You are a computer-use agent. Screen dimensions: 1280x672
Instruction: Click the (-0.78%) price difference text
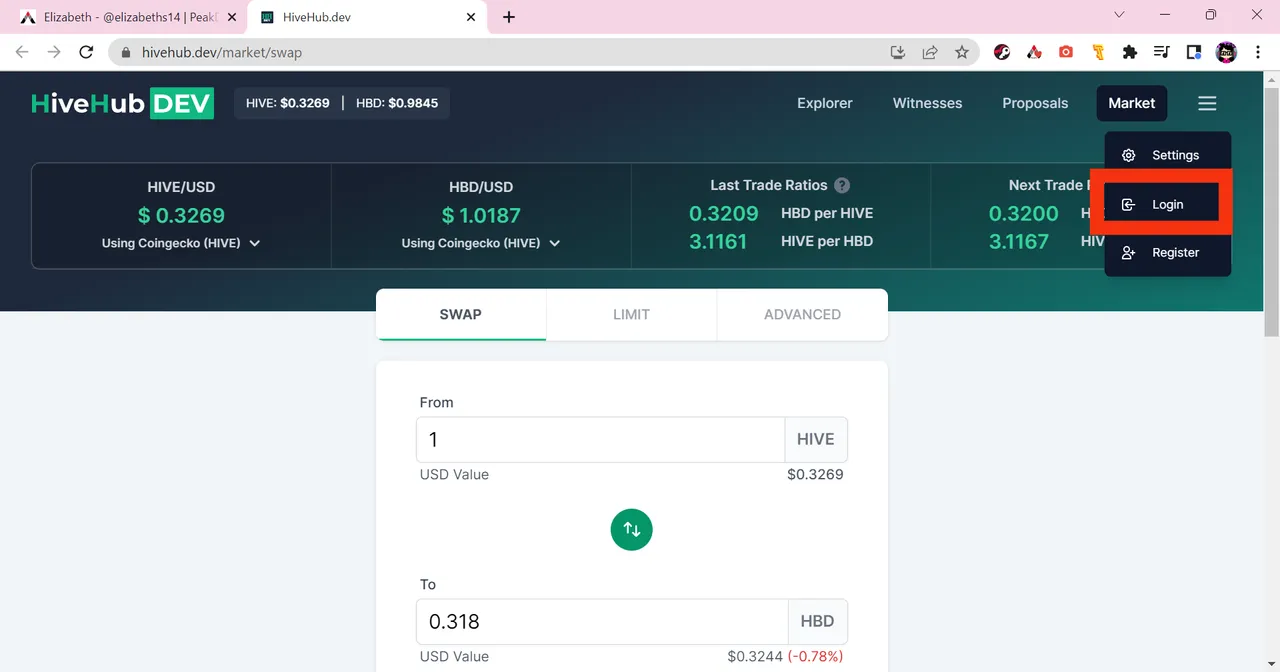tap(816, 656)
